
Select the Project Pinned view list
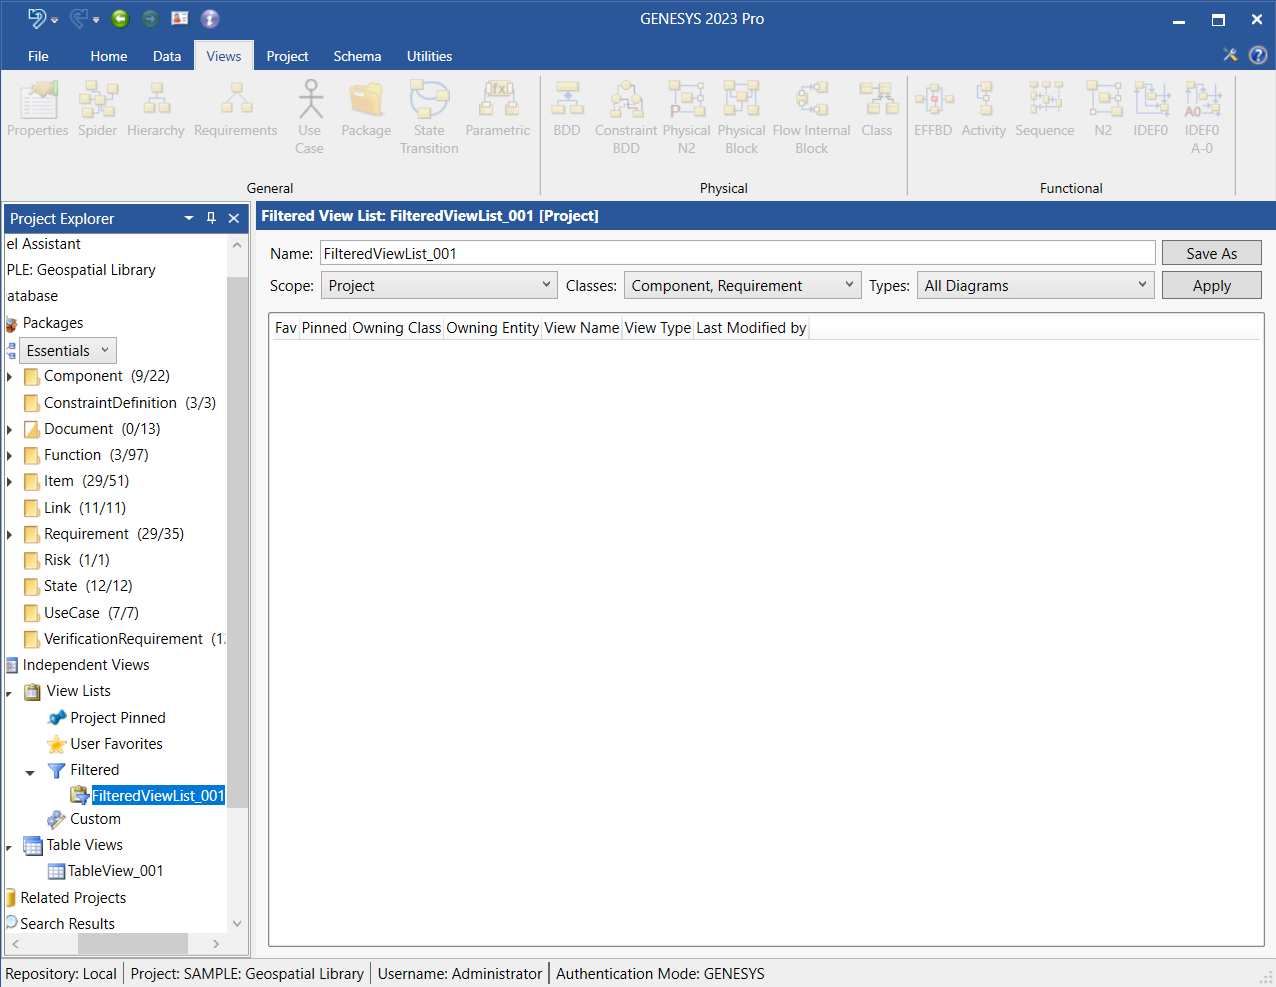118,718
